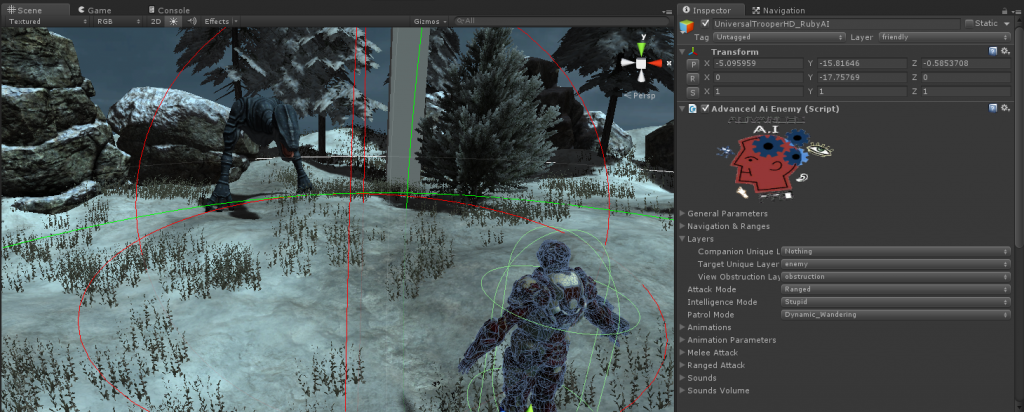Open the Patrol Mode dropdown
This screenshot has width=1024, height=412.
[x=895, y=314]
